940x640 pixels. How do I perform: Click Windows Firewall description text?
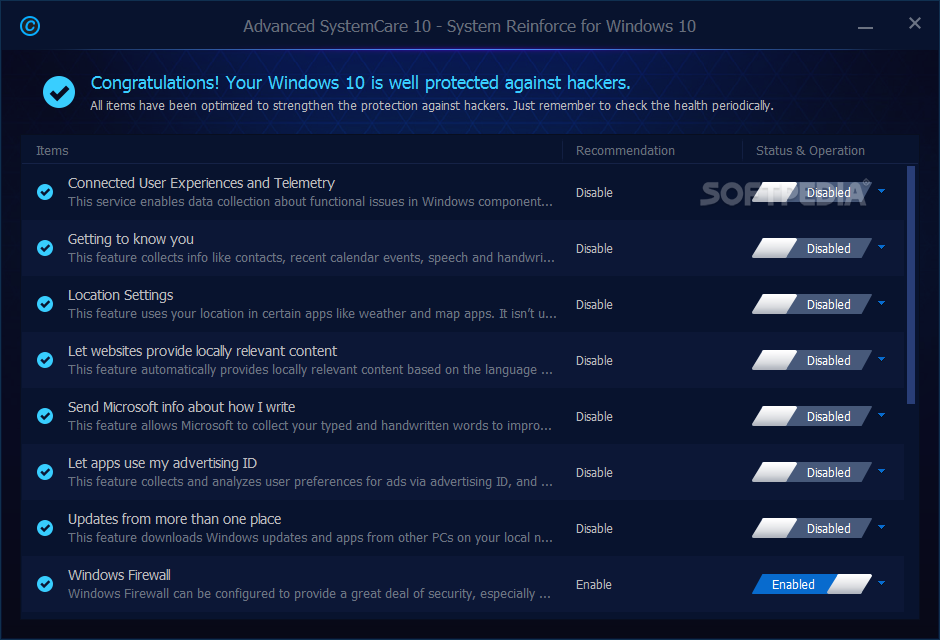click(x=309, y=593)
